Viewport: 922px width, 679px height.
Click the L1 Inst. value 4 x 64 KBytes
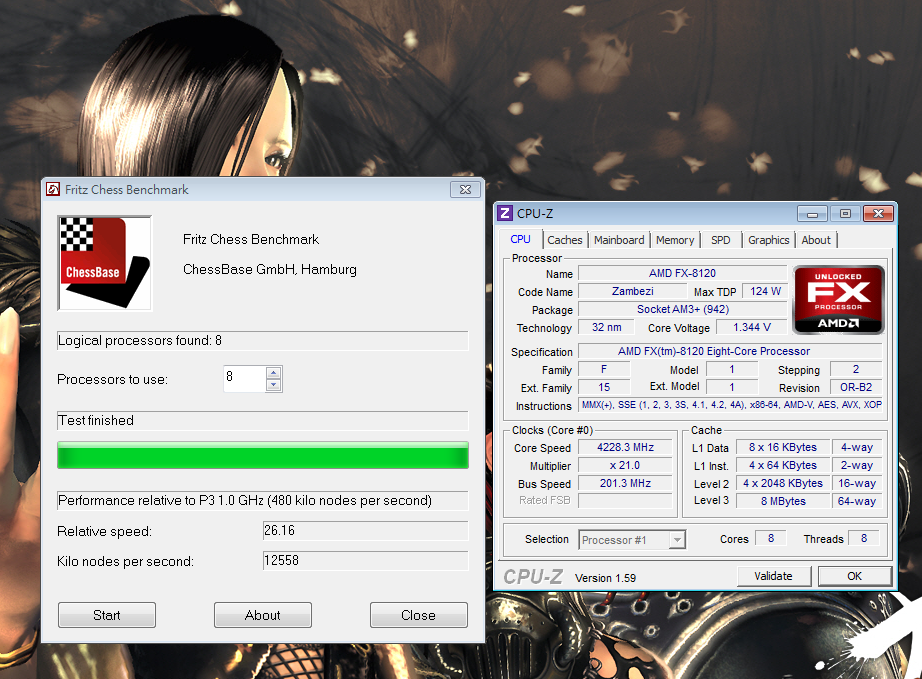[783, 466]
